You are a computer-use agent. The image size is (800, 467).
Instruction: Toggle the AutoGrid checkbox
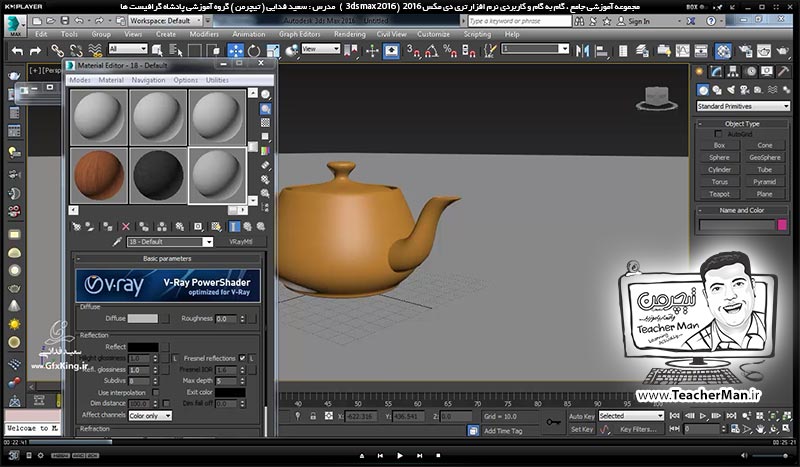click(x=718, y=134)
